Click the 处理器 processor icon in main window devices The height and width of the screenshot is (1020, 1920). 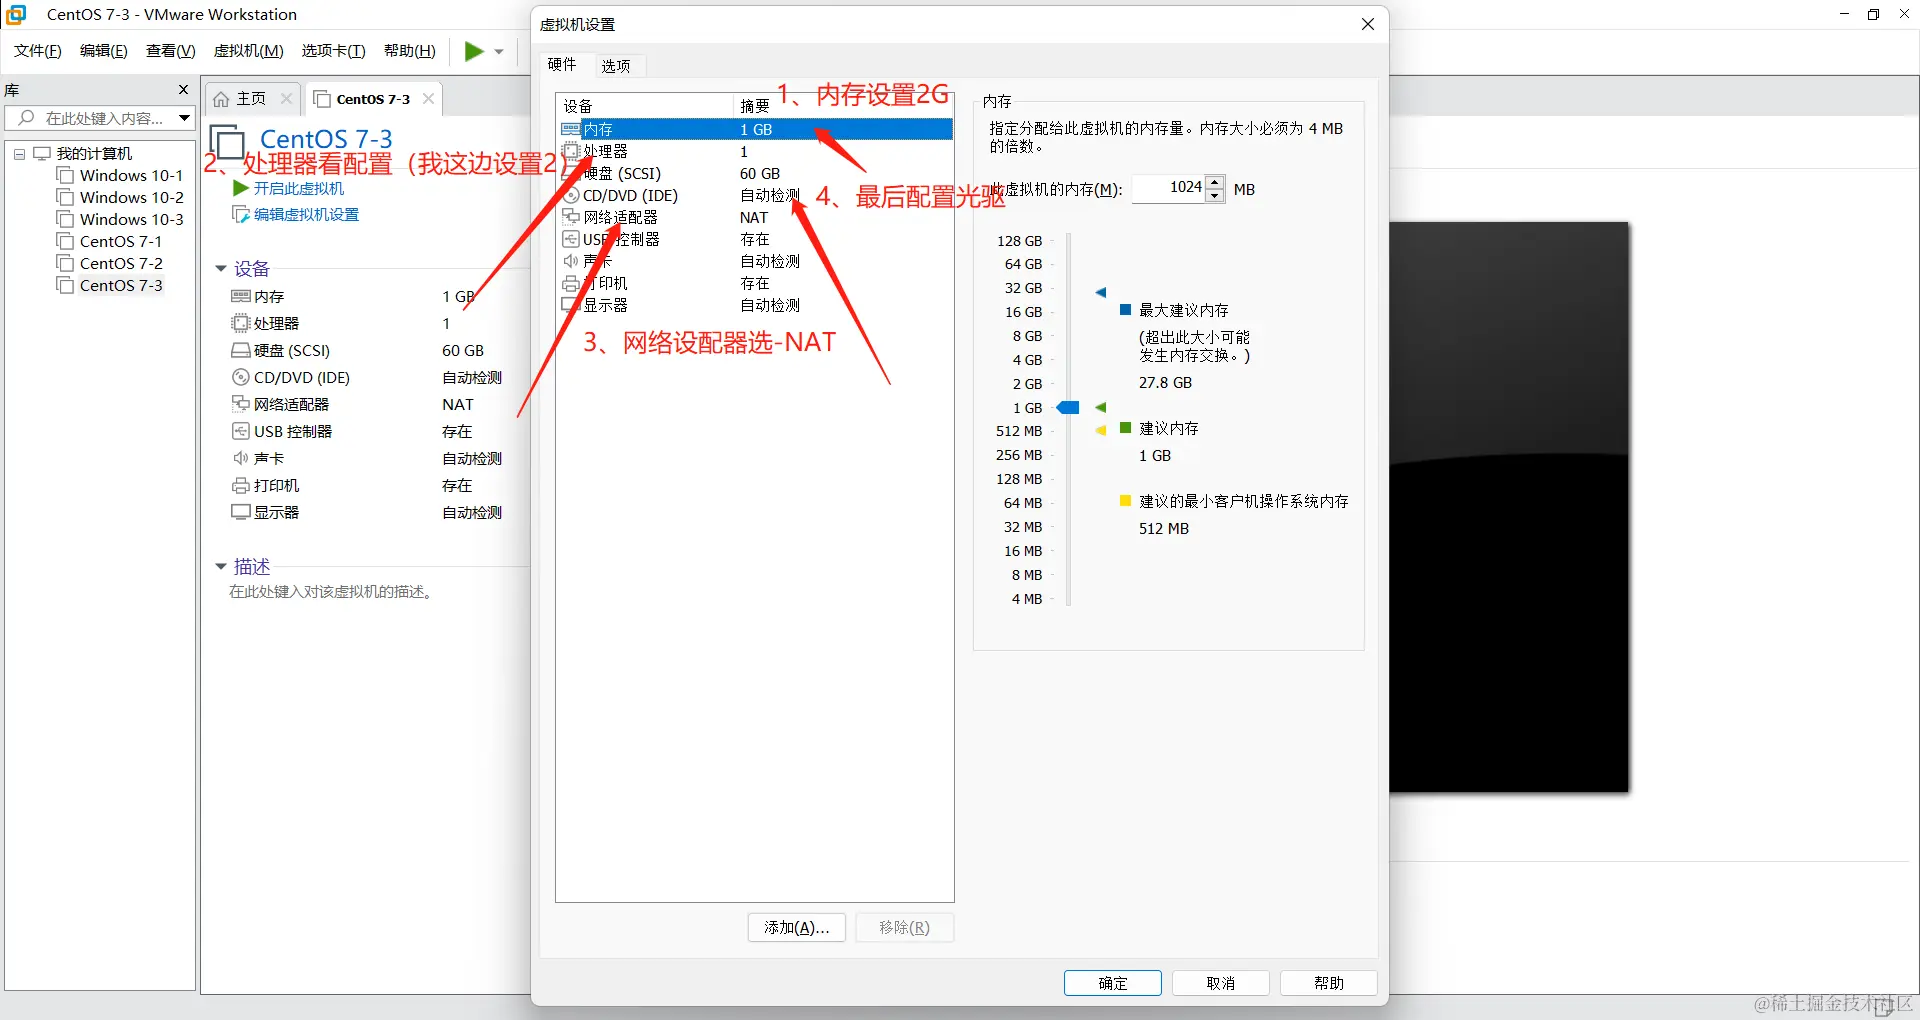coord(240,323)
